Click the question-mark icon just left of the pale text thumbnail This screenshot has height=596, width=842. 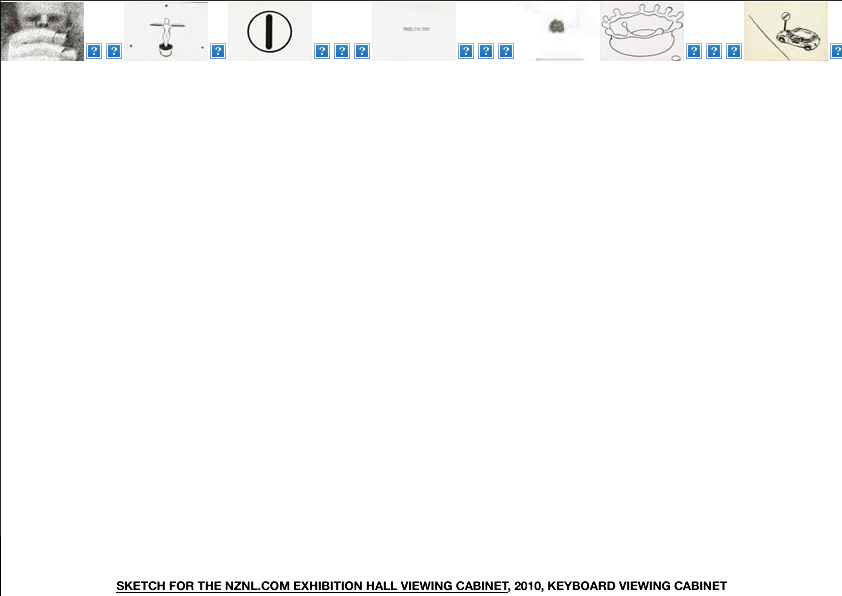point(362,51)
